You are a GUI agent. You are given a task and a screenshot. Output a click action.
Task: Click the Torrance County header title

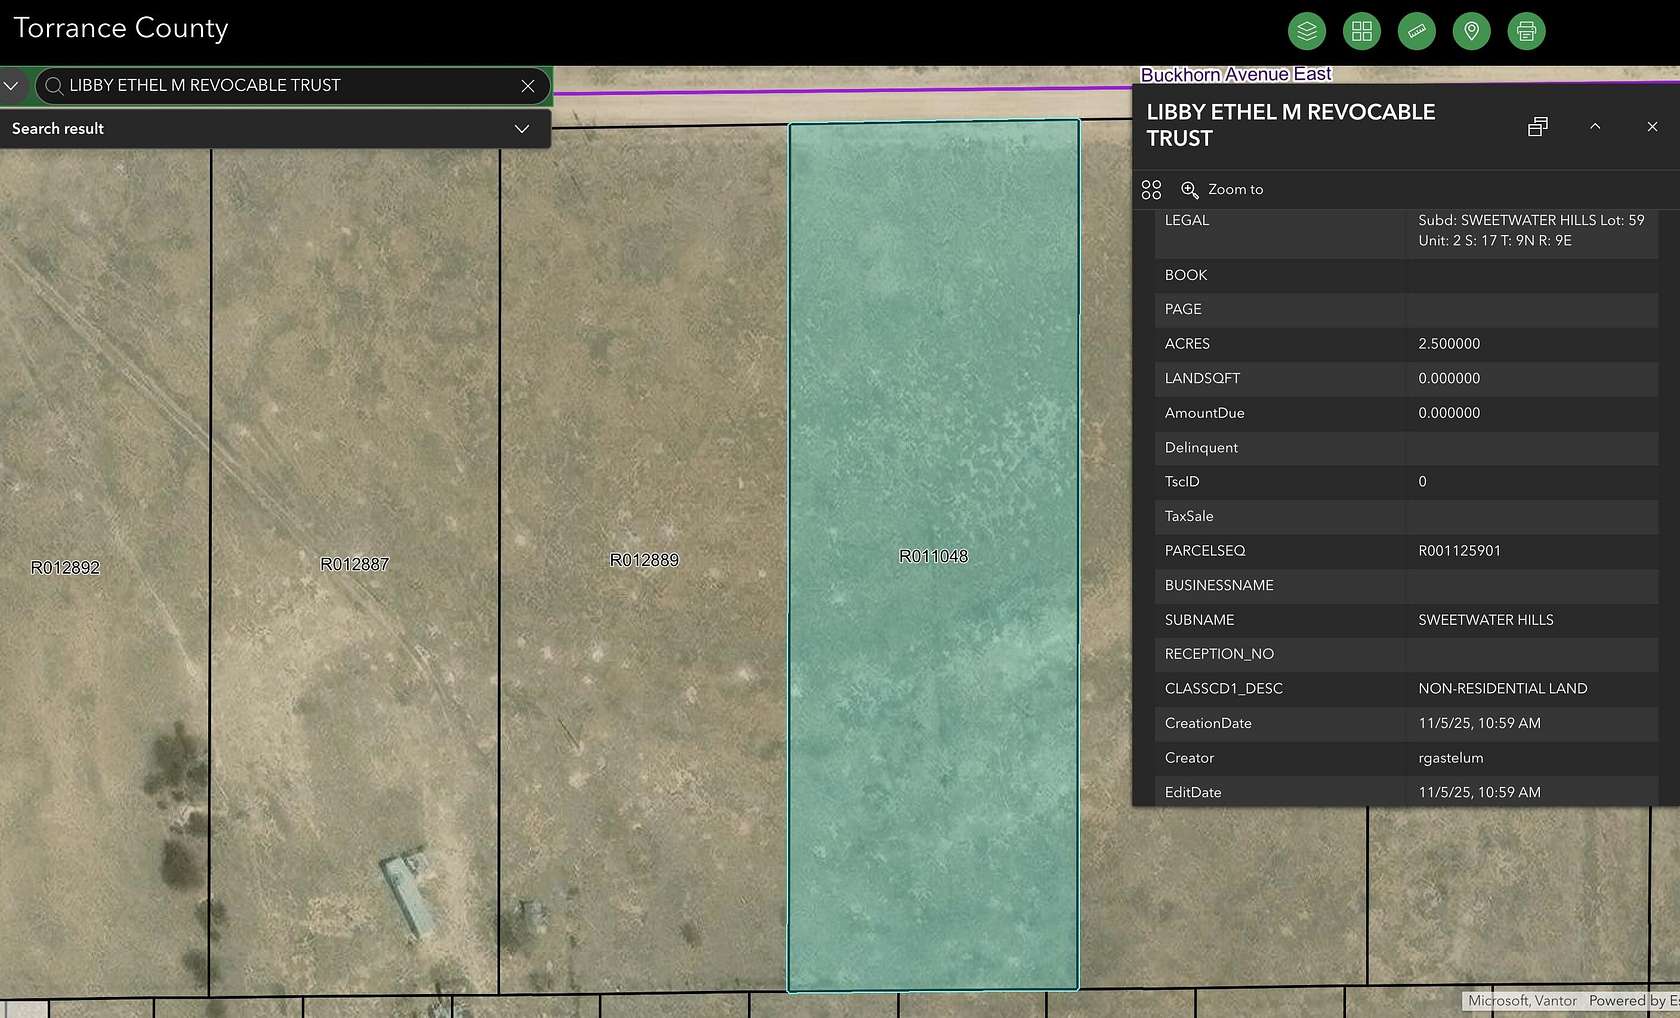click(x=118, y=28)
